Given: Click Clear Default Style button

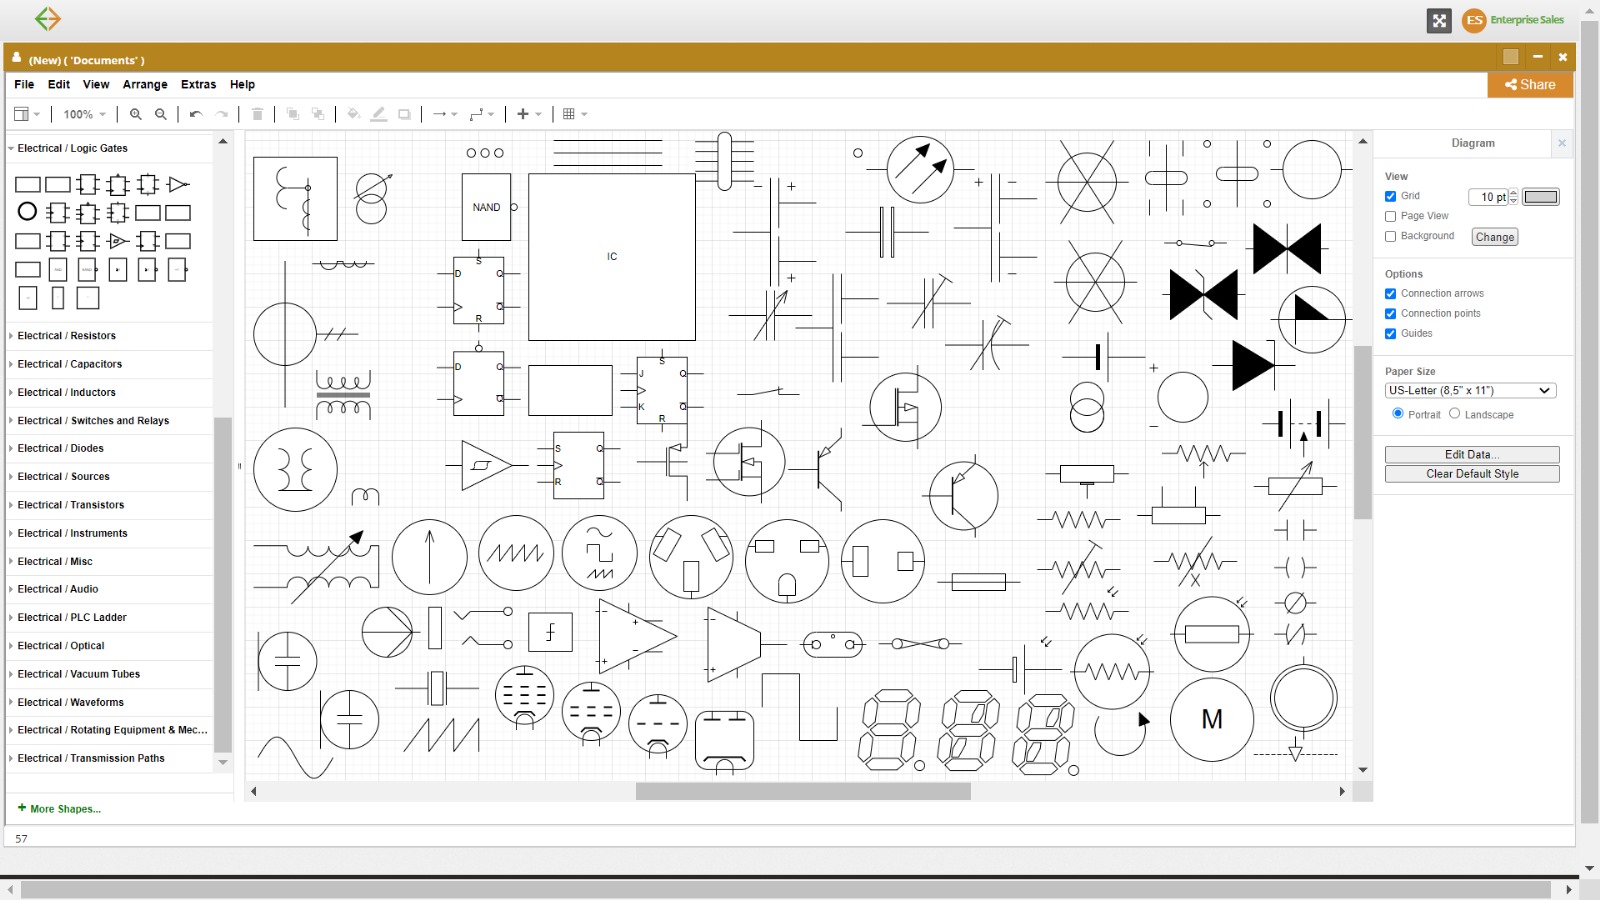Looking at the screenshot, I should (x=1472, y=474).
